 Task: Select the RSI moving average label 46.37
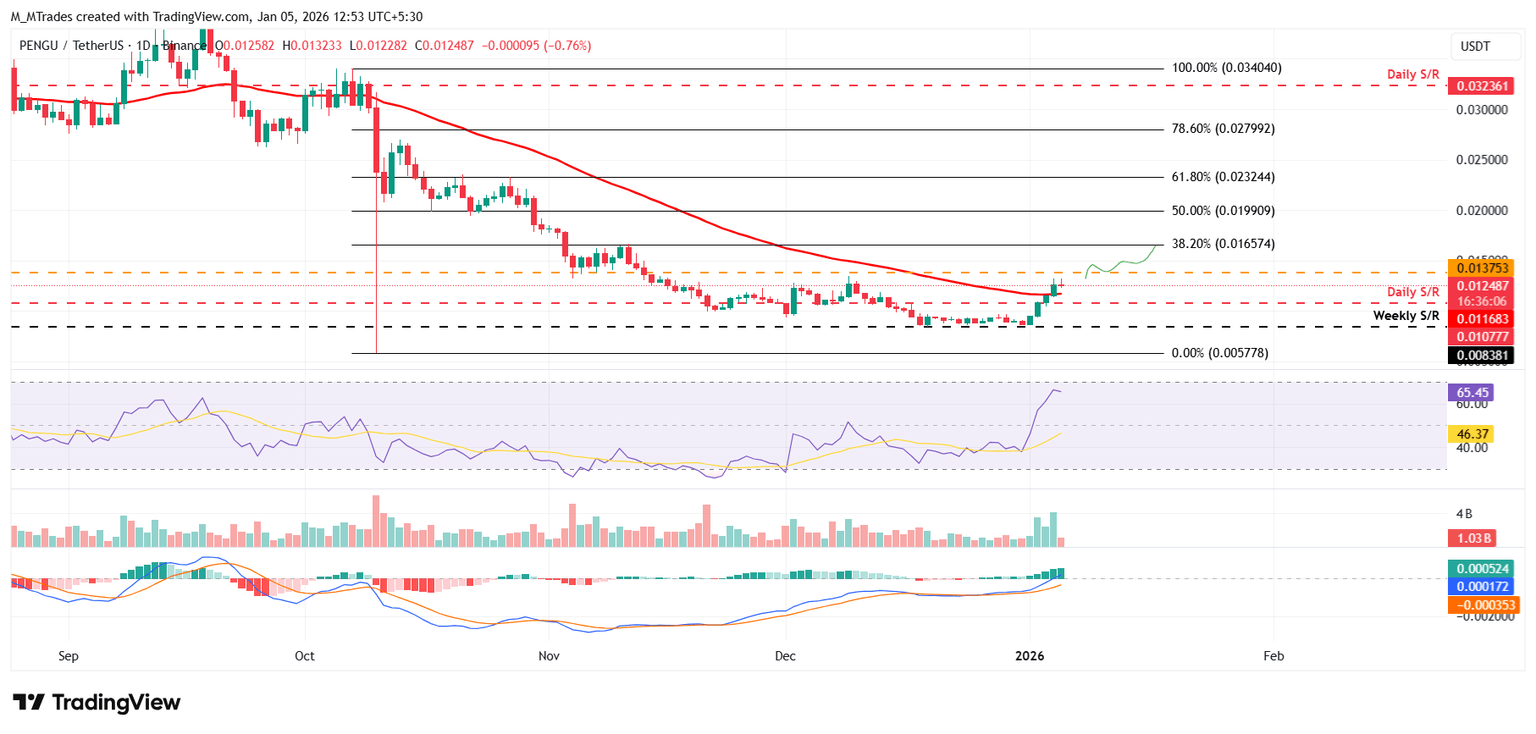[x=1469, y=436]
